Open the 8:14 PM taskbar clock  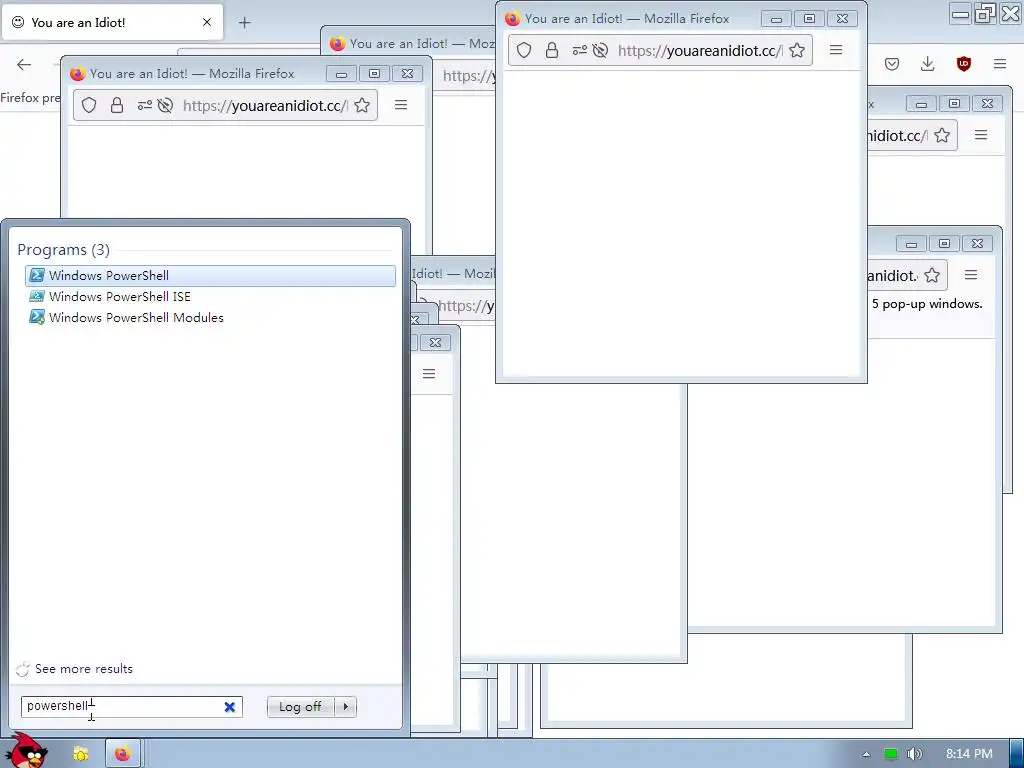(969, 754)
